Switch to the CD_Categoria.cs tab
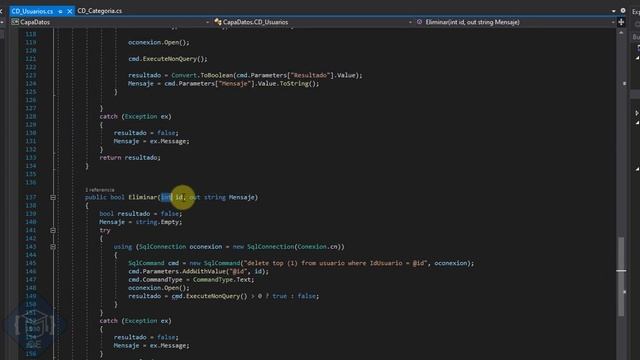 [x=100, y=11]
